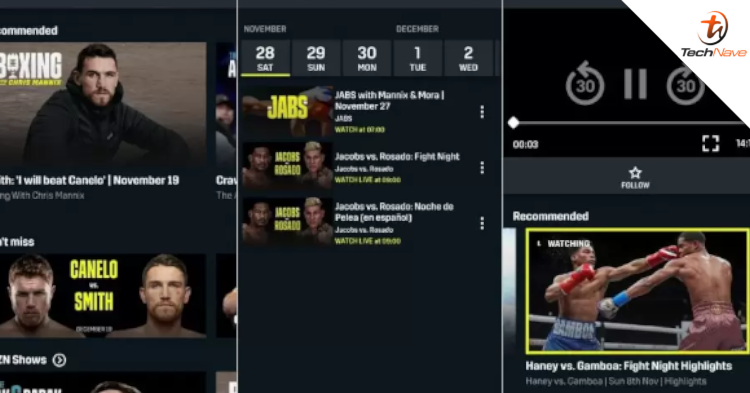This screenshot has width=750, height=393.
Task: Enter fullscreen video mode
Action: click(710, 143)
